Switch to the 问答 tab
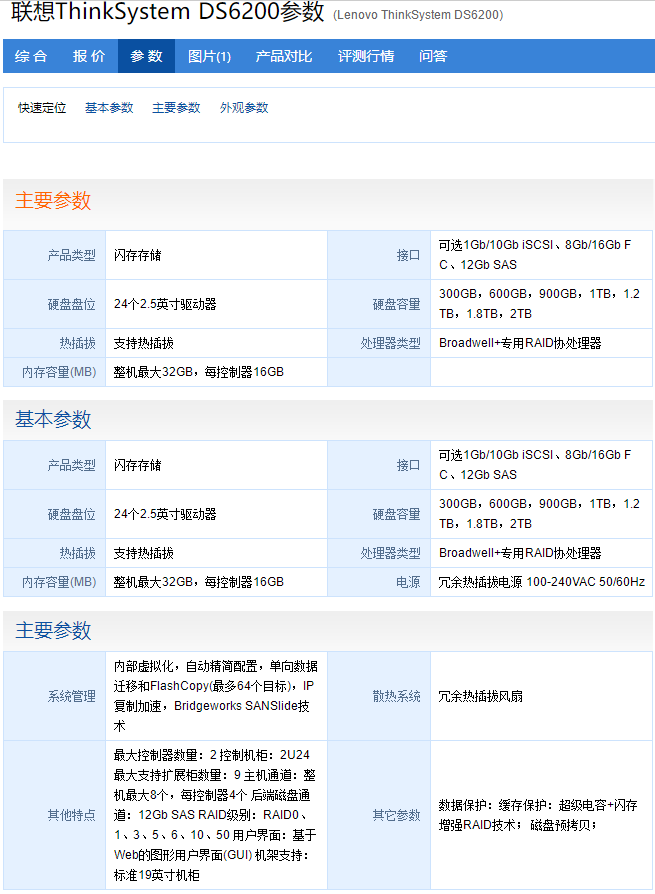The width and height of the screenshot is (655, 894). (x=433, y=56)
